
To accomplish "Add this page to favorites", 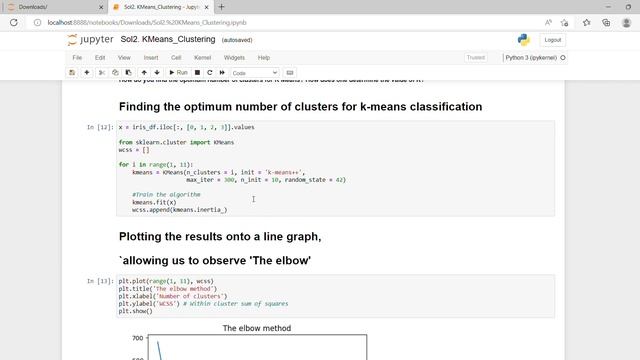I will pyautogui.click(x=564, y=22).
